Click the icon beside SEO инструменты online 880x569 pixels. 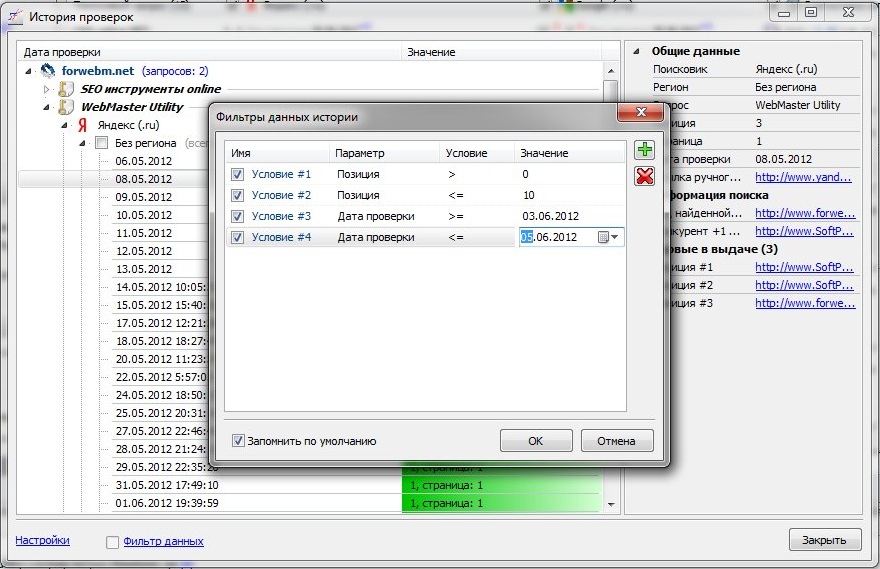(66, 89)
